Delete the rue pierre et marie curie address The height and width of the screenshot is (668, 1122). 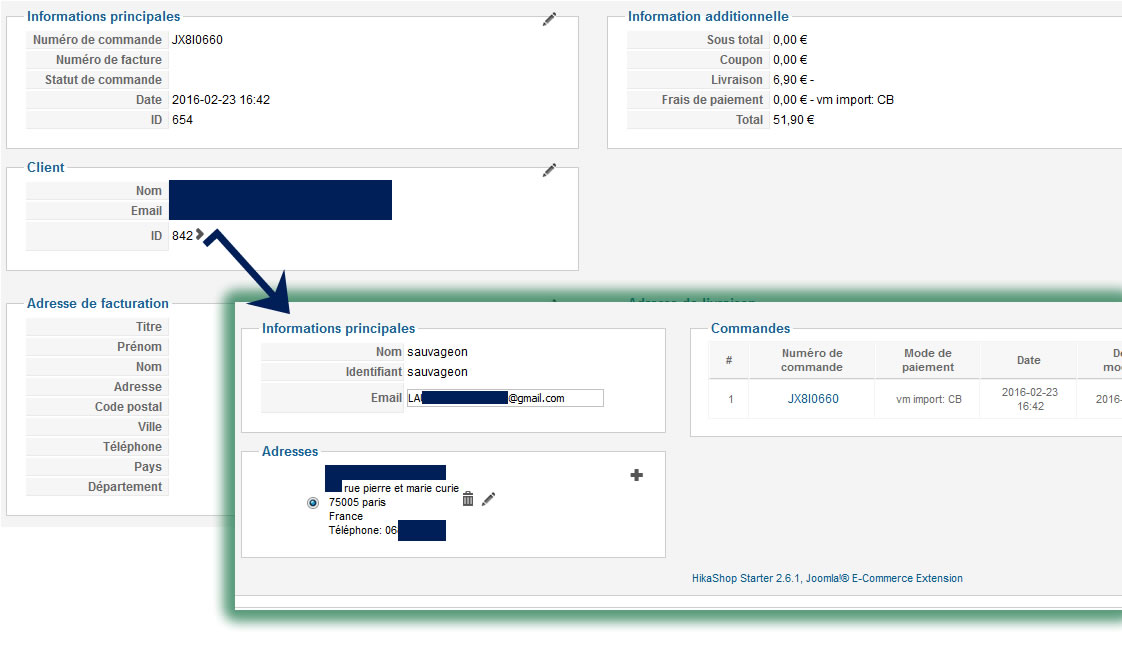pos(468,498)
